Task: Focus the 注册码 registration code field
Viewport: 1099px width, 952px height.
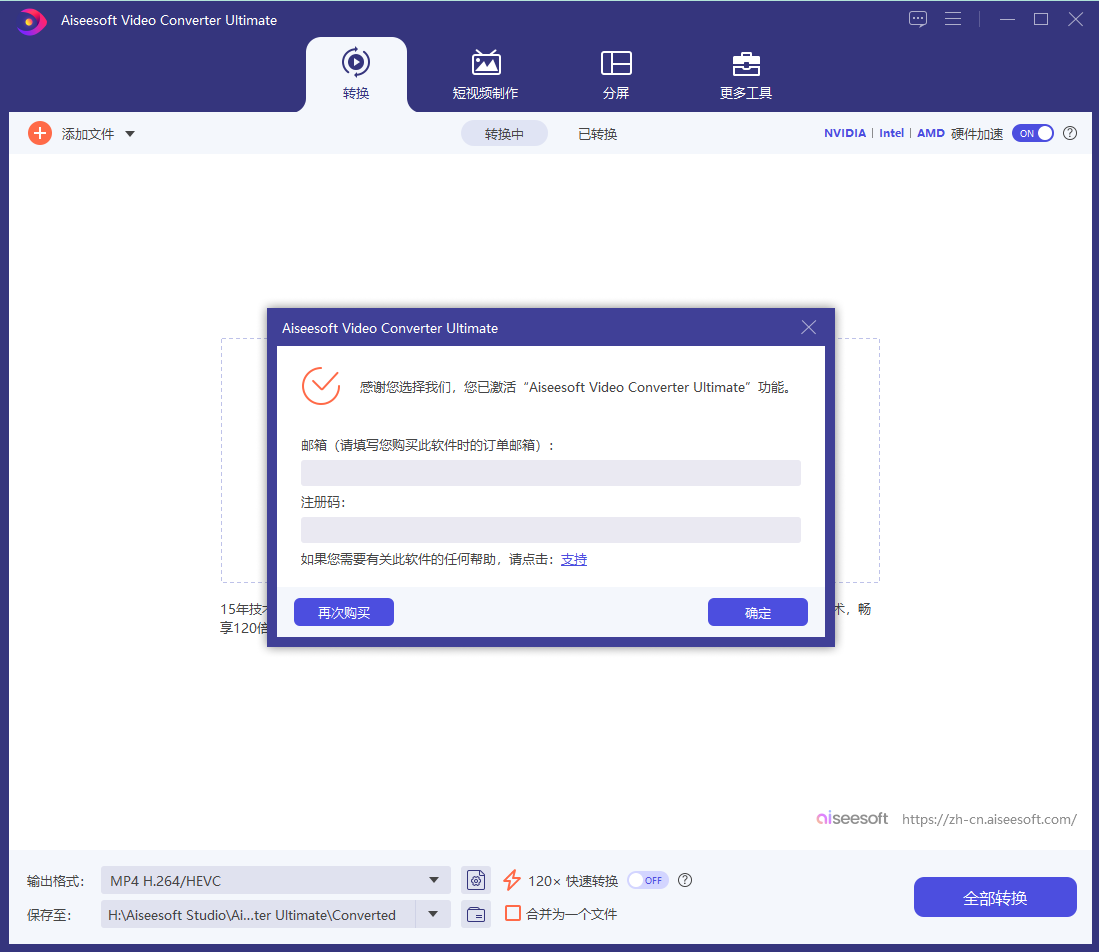Action: tap(551, 530)
